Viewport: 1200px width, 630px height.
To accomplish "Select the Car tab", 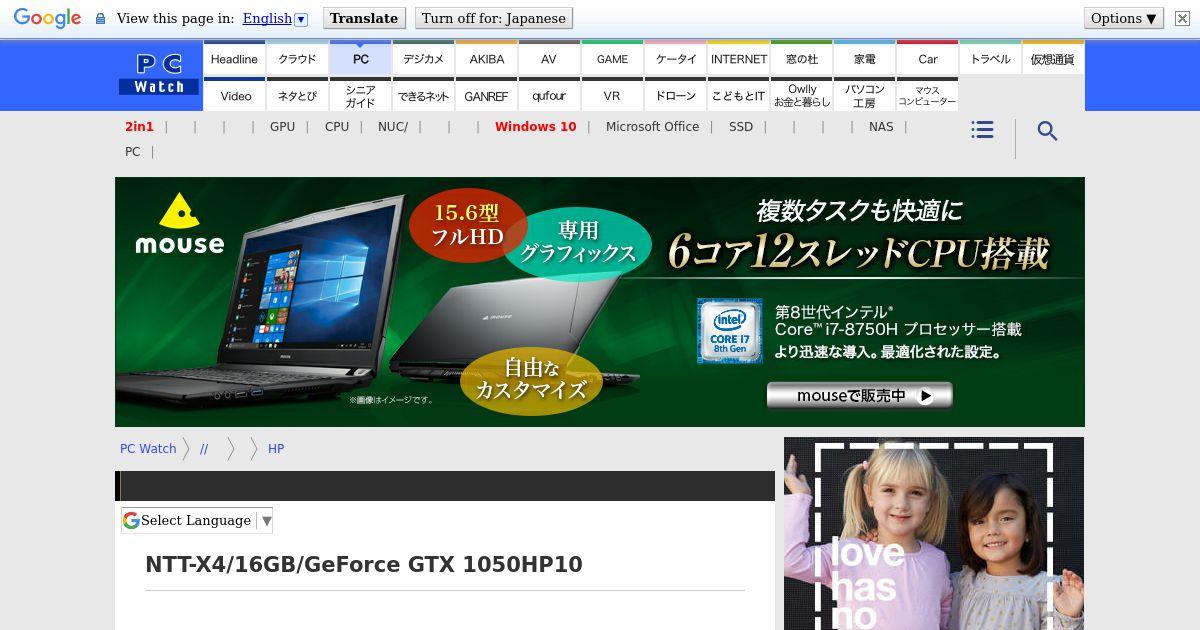I will click(x=928, y=59).
